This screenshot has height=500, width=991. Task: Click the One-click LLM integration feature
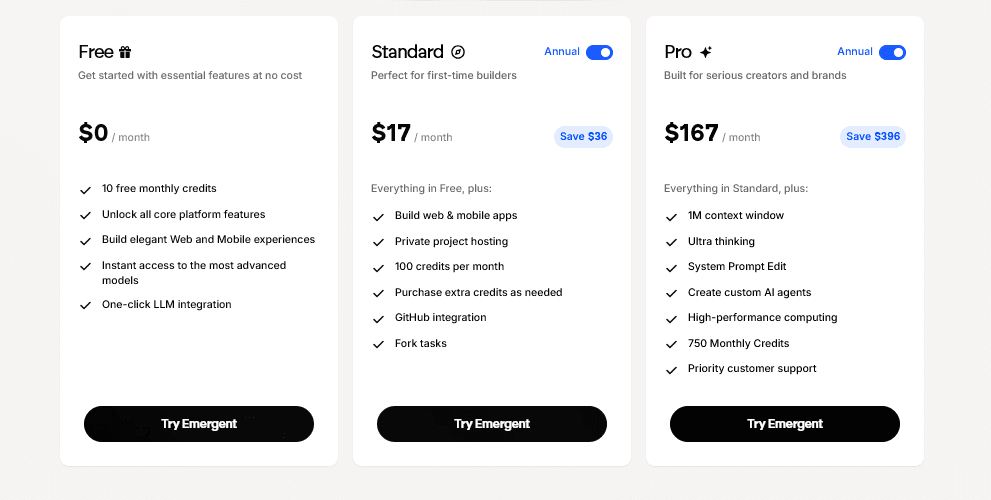coord(166,304)
